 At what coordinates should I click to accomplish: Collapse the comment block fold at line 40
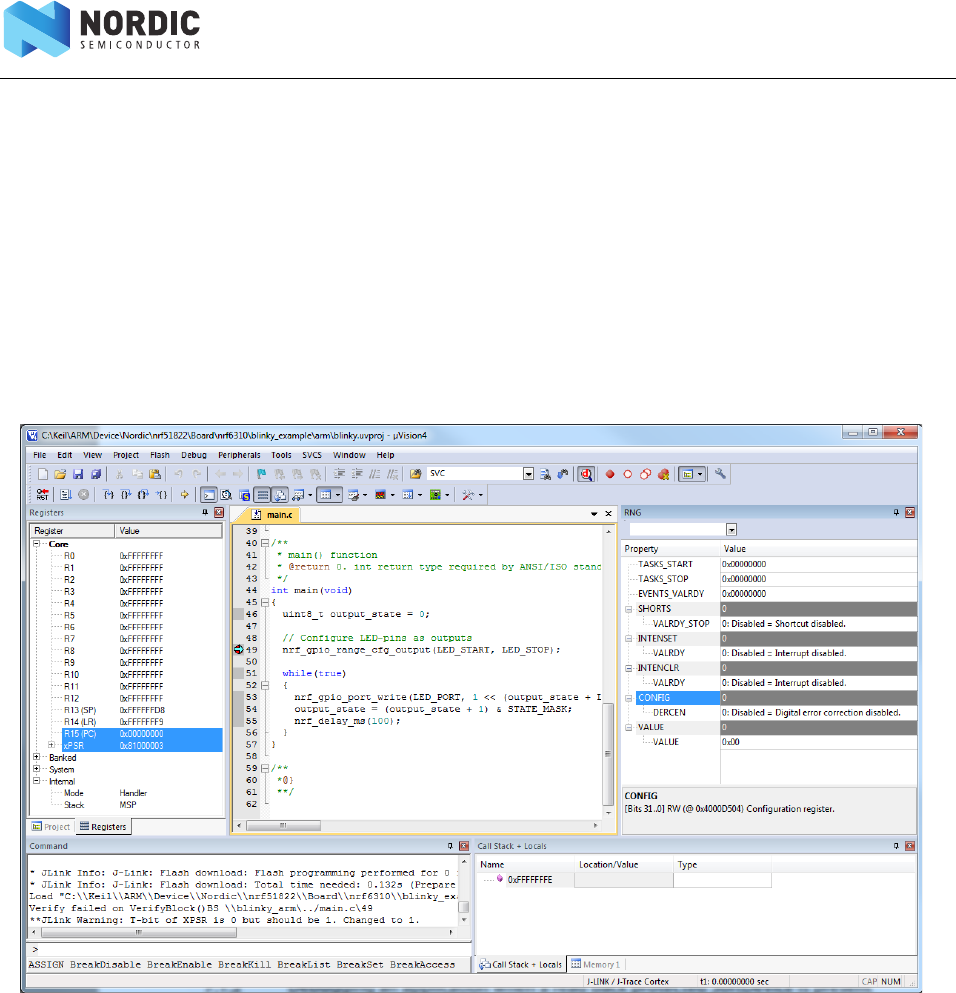coord(265,543)
